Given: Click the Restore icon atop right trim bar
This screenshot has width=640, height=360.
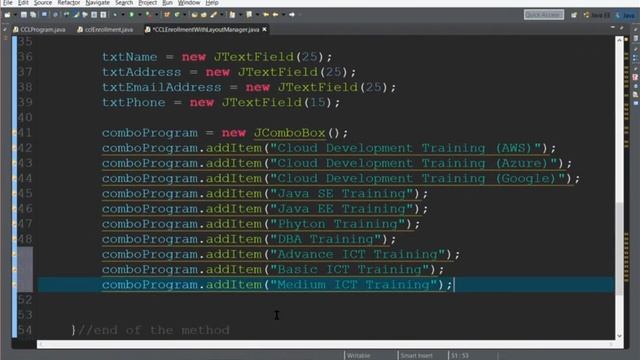Looking at the screenshot, I should click(x=636, y=30).
